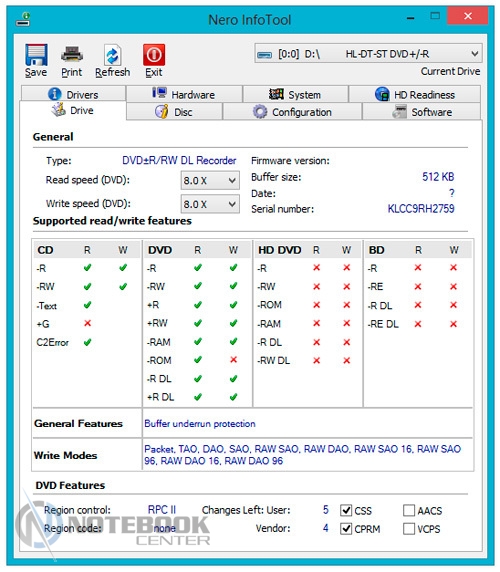This screenshot has height=572, width=500.
Task: Toggle the CPRM checkbox
Action: 346,528
